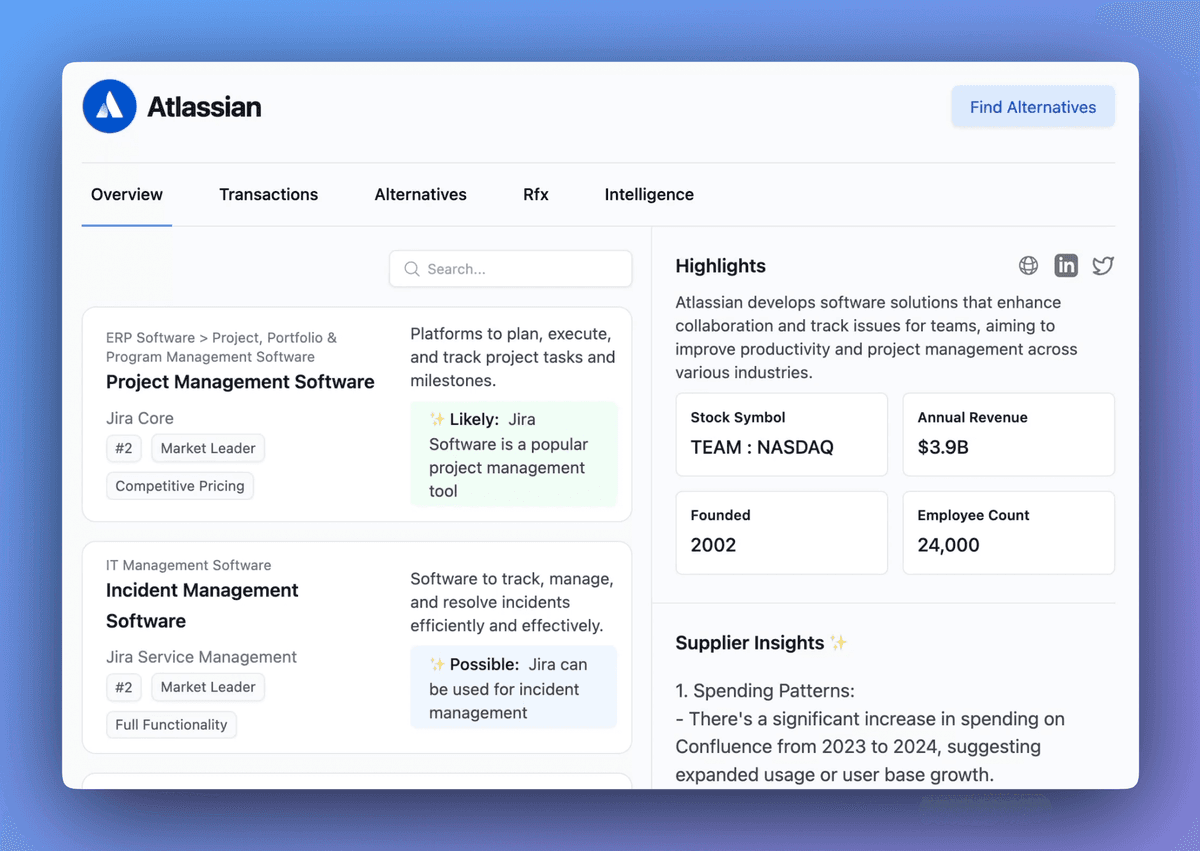The image size is (1200, 851).
Task: Click the magnifier icon in the search bar
Action: [x=411, y=268]
